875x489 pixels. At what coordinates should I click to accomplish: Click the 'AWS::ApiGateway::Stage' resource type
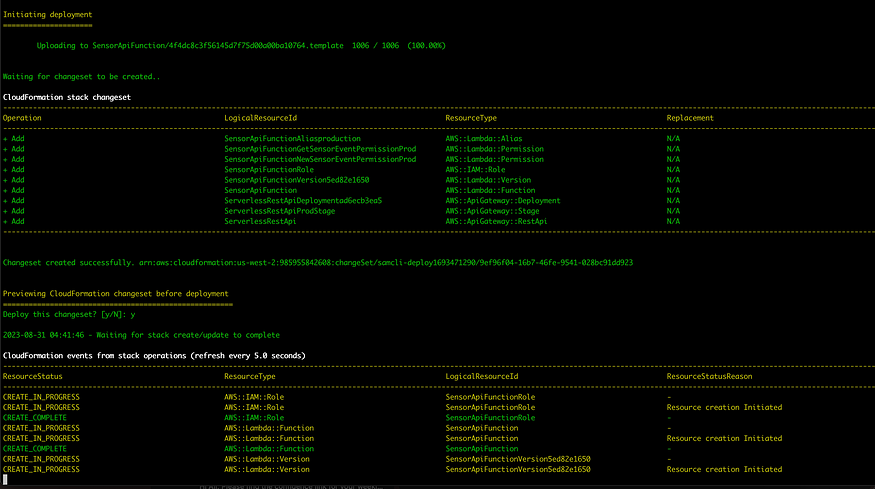coord(492,211)
